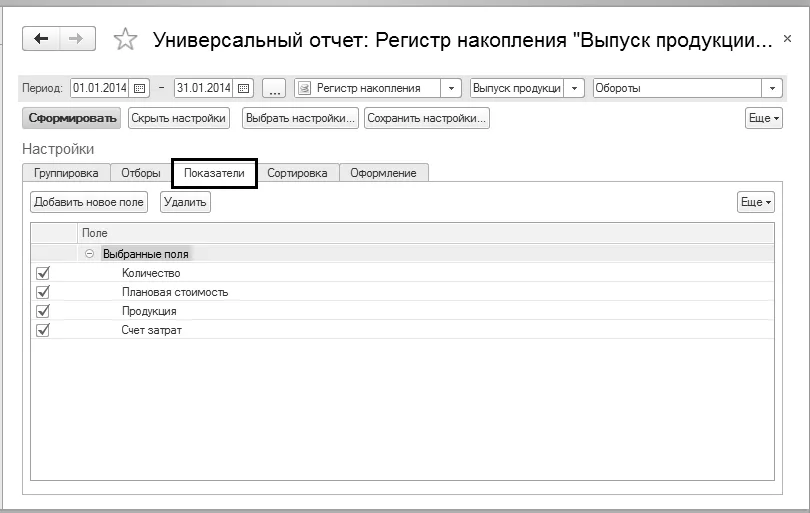Select the Выбранные поля group row
Viewport: 810px width, 513px height.
402,254
